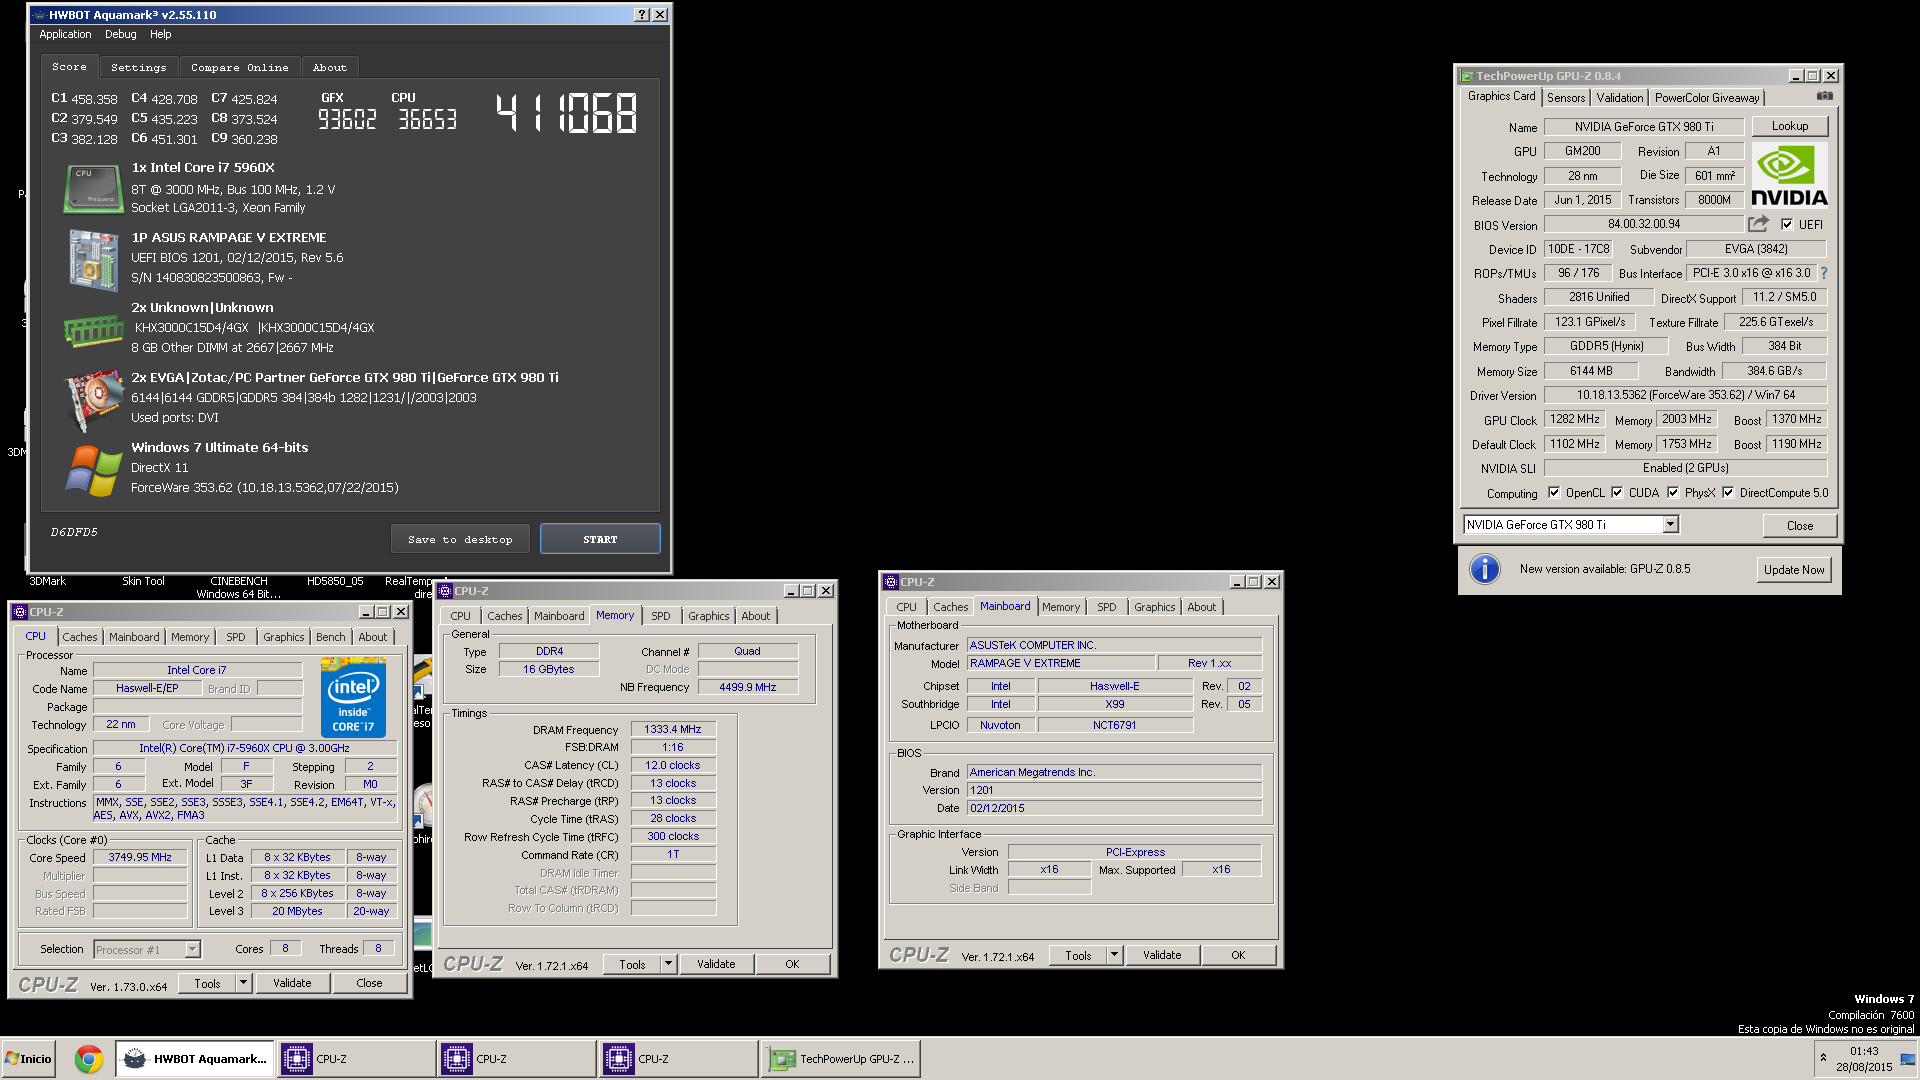The width and height of the screenshot is (1920, 1080).
Task: Open Google Chrome from the taskbar
Action: [x=89, y=1059]
